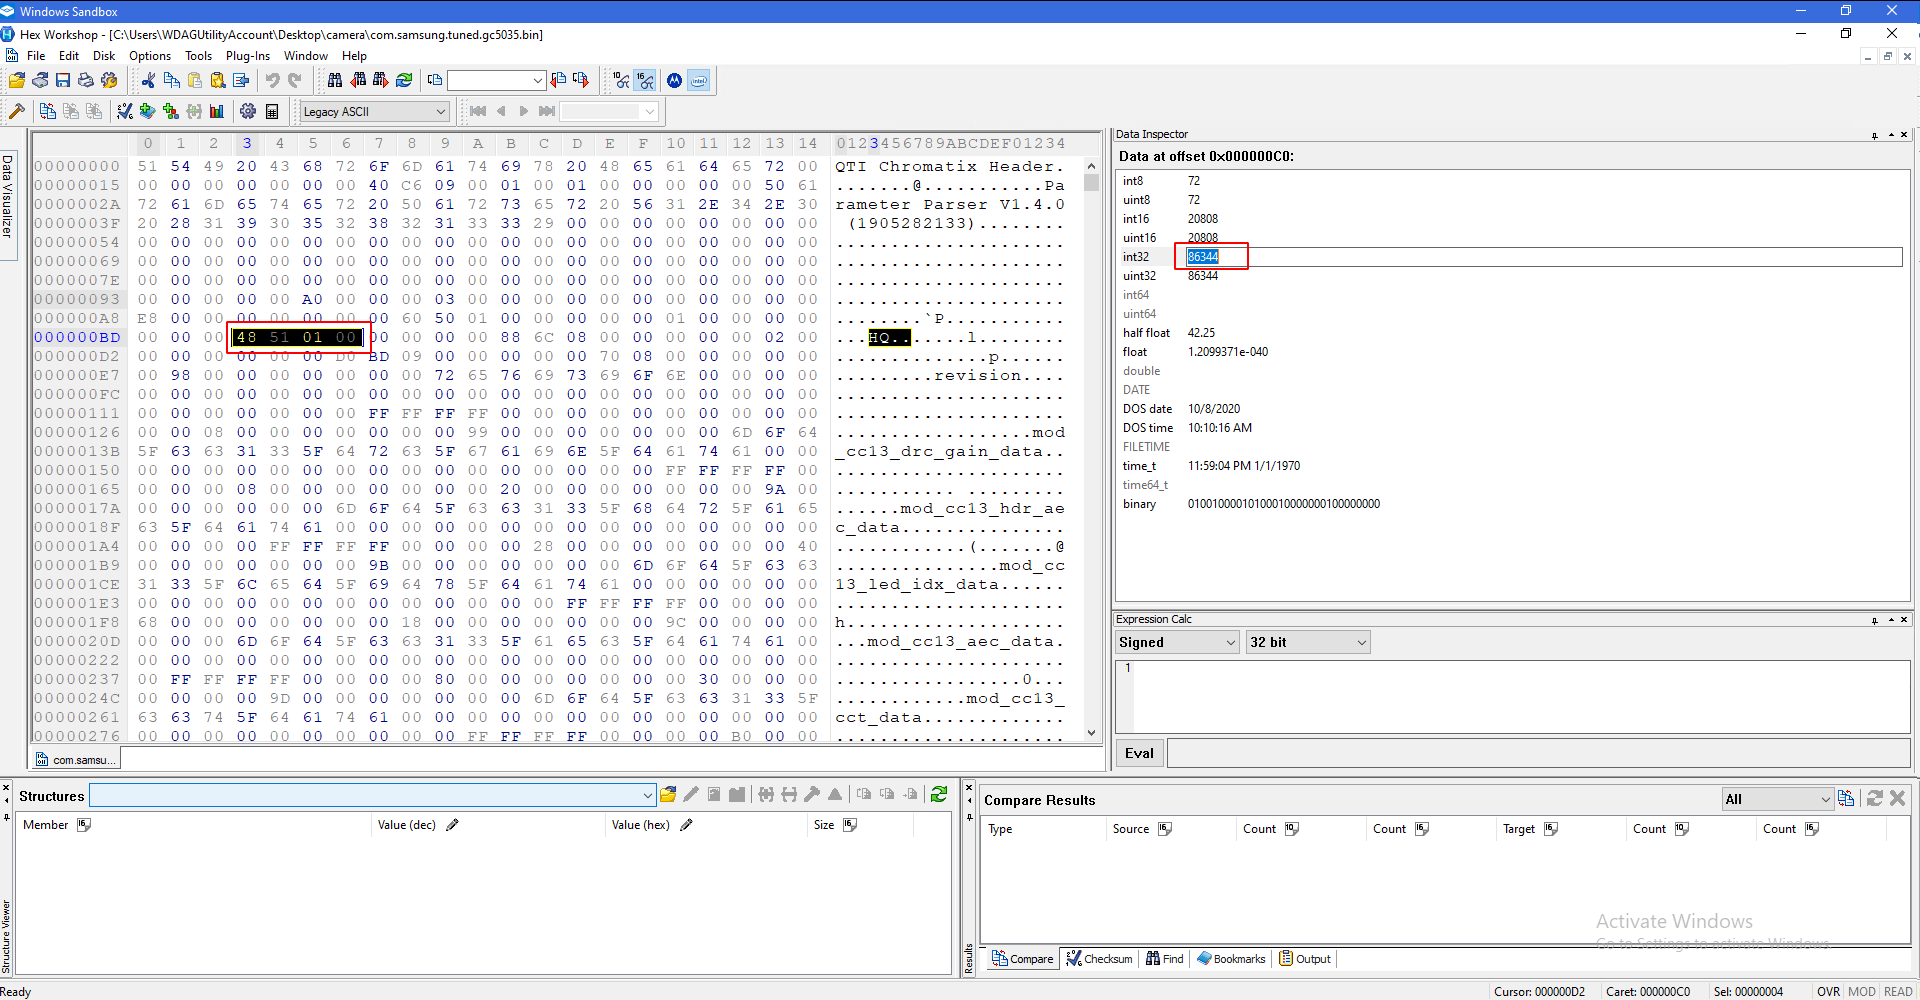Switch to the Output results tab
This screenshot has height=1000, width=1920.
click(1305, 959)
